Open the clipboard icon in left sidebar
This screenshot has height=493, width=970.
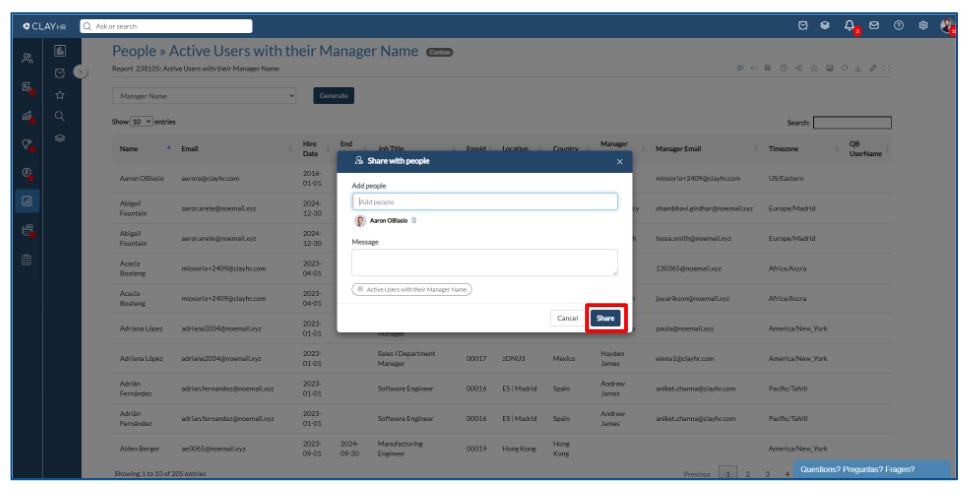[27, 260]
